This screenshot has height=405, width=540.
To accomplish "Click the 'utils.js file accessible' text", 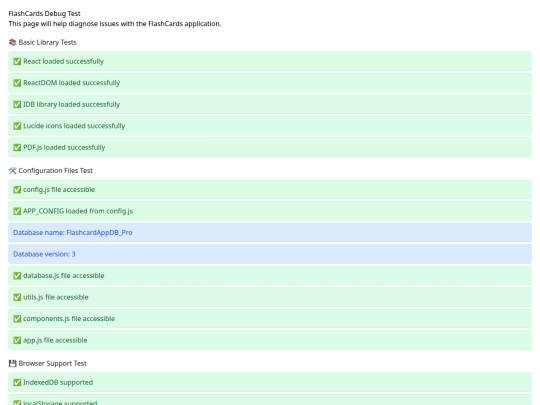I will 56,297.
